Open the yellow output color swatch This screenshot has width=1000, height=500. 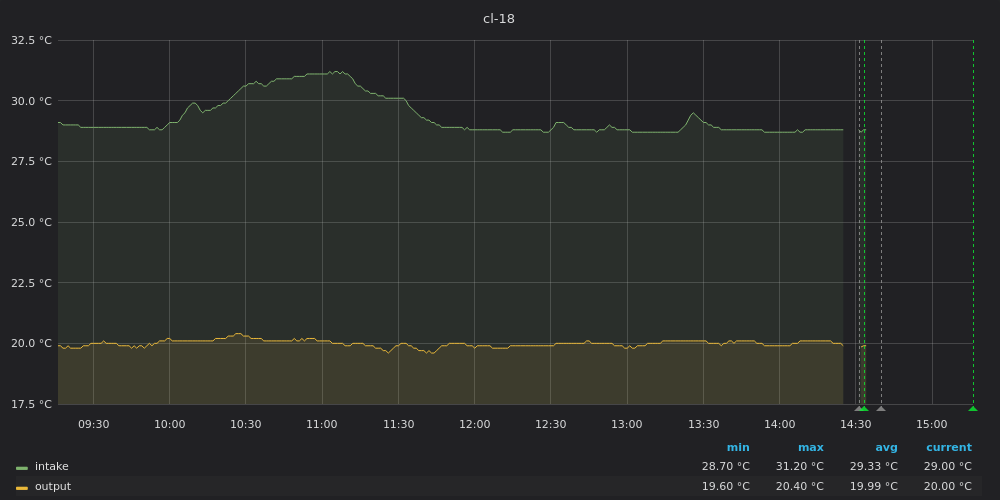tap(22, 487)
